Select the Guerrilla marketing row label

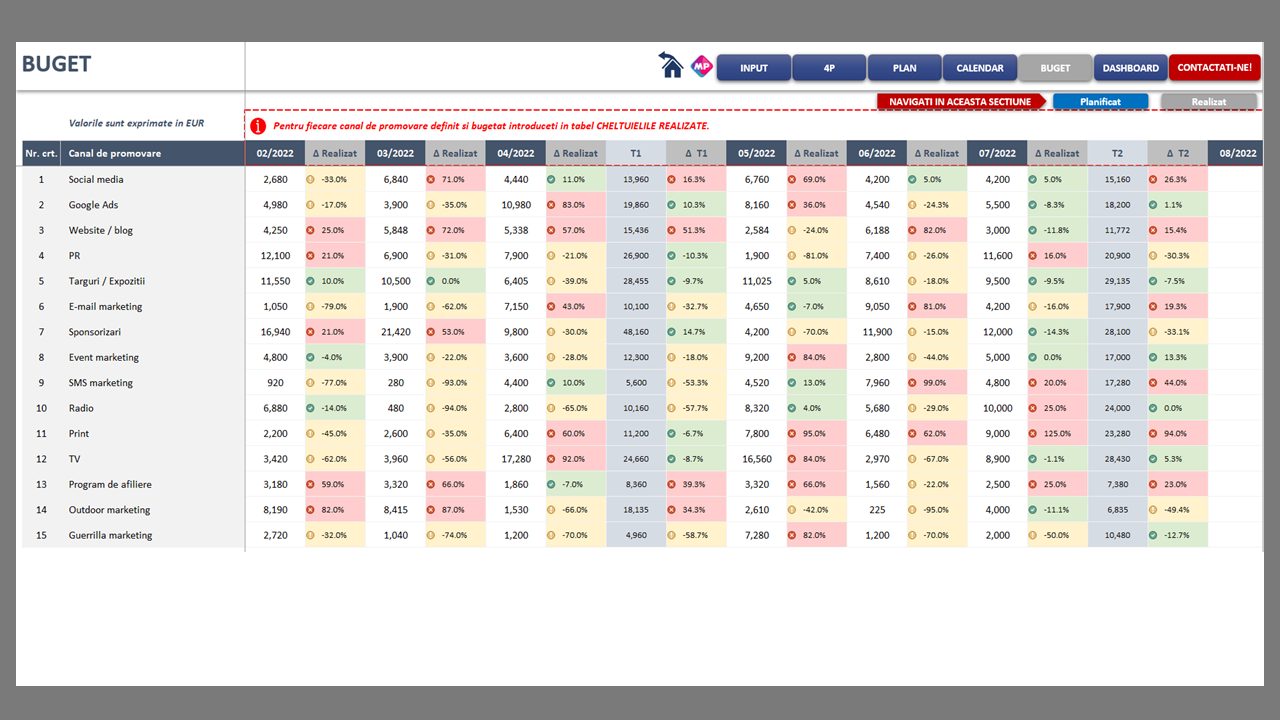click(x=110, y=536)
